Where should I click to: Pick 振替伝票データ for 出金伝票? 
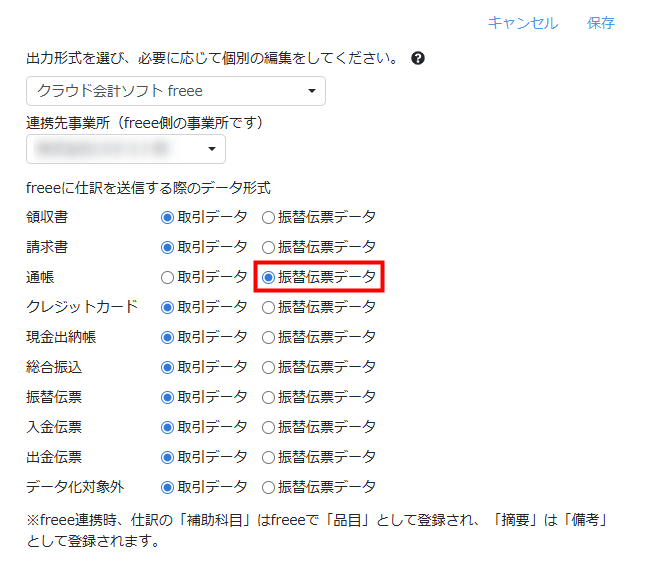[x=268, y=457]
